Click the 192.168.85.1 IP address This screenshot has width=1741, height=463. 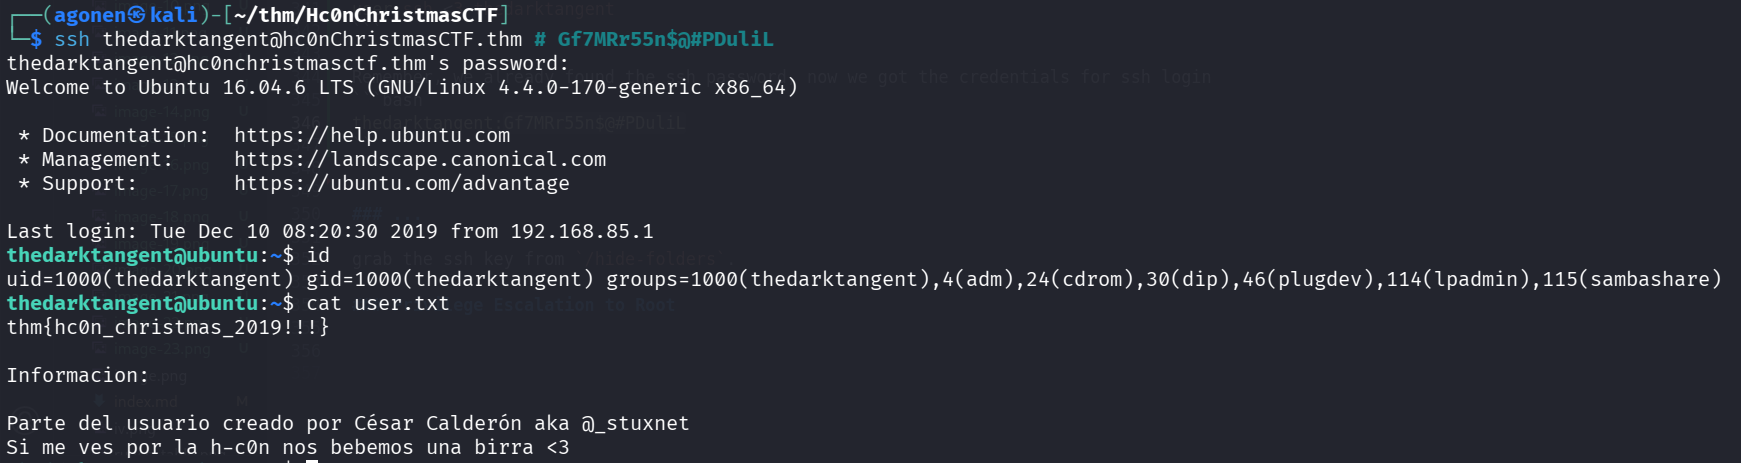[582, 231]
